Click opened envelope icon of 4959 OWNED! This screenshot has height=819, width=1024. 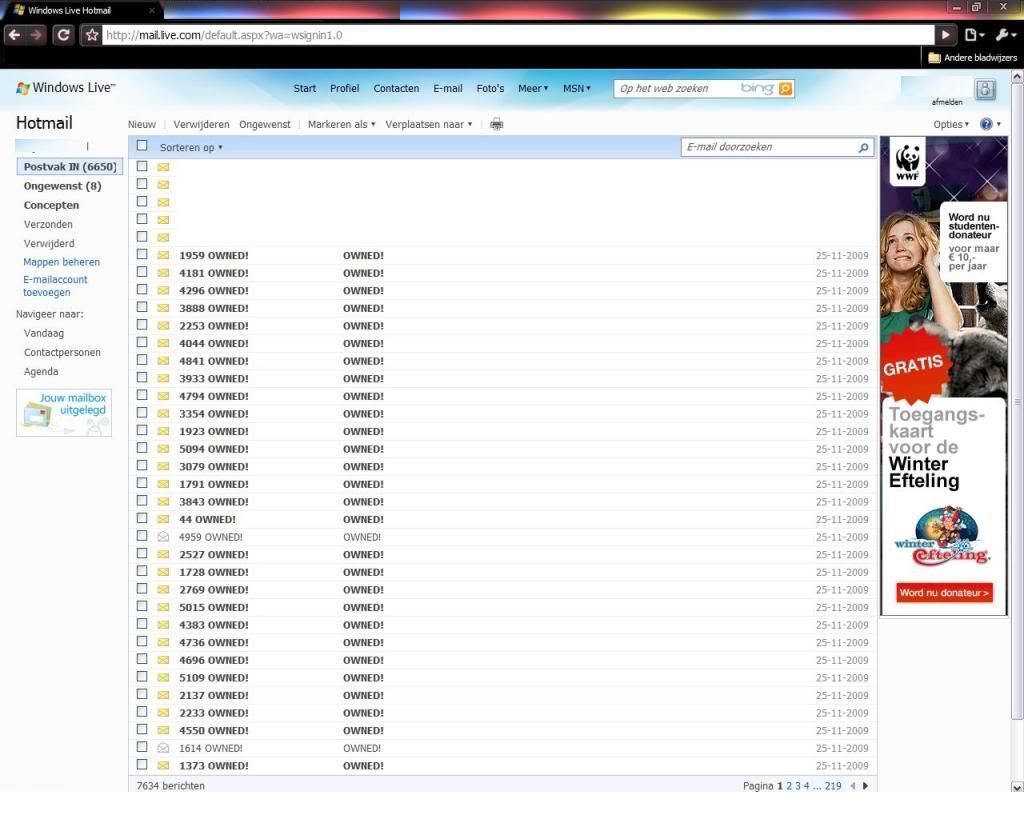(163, 537)
